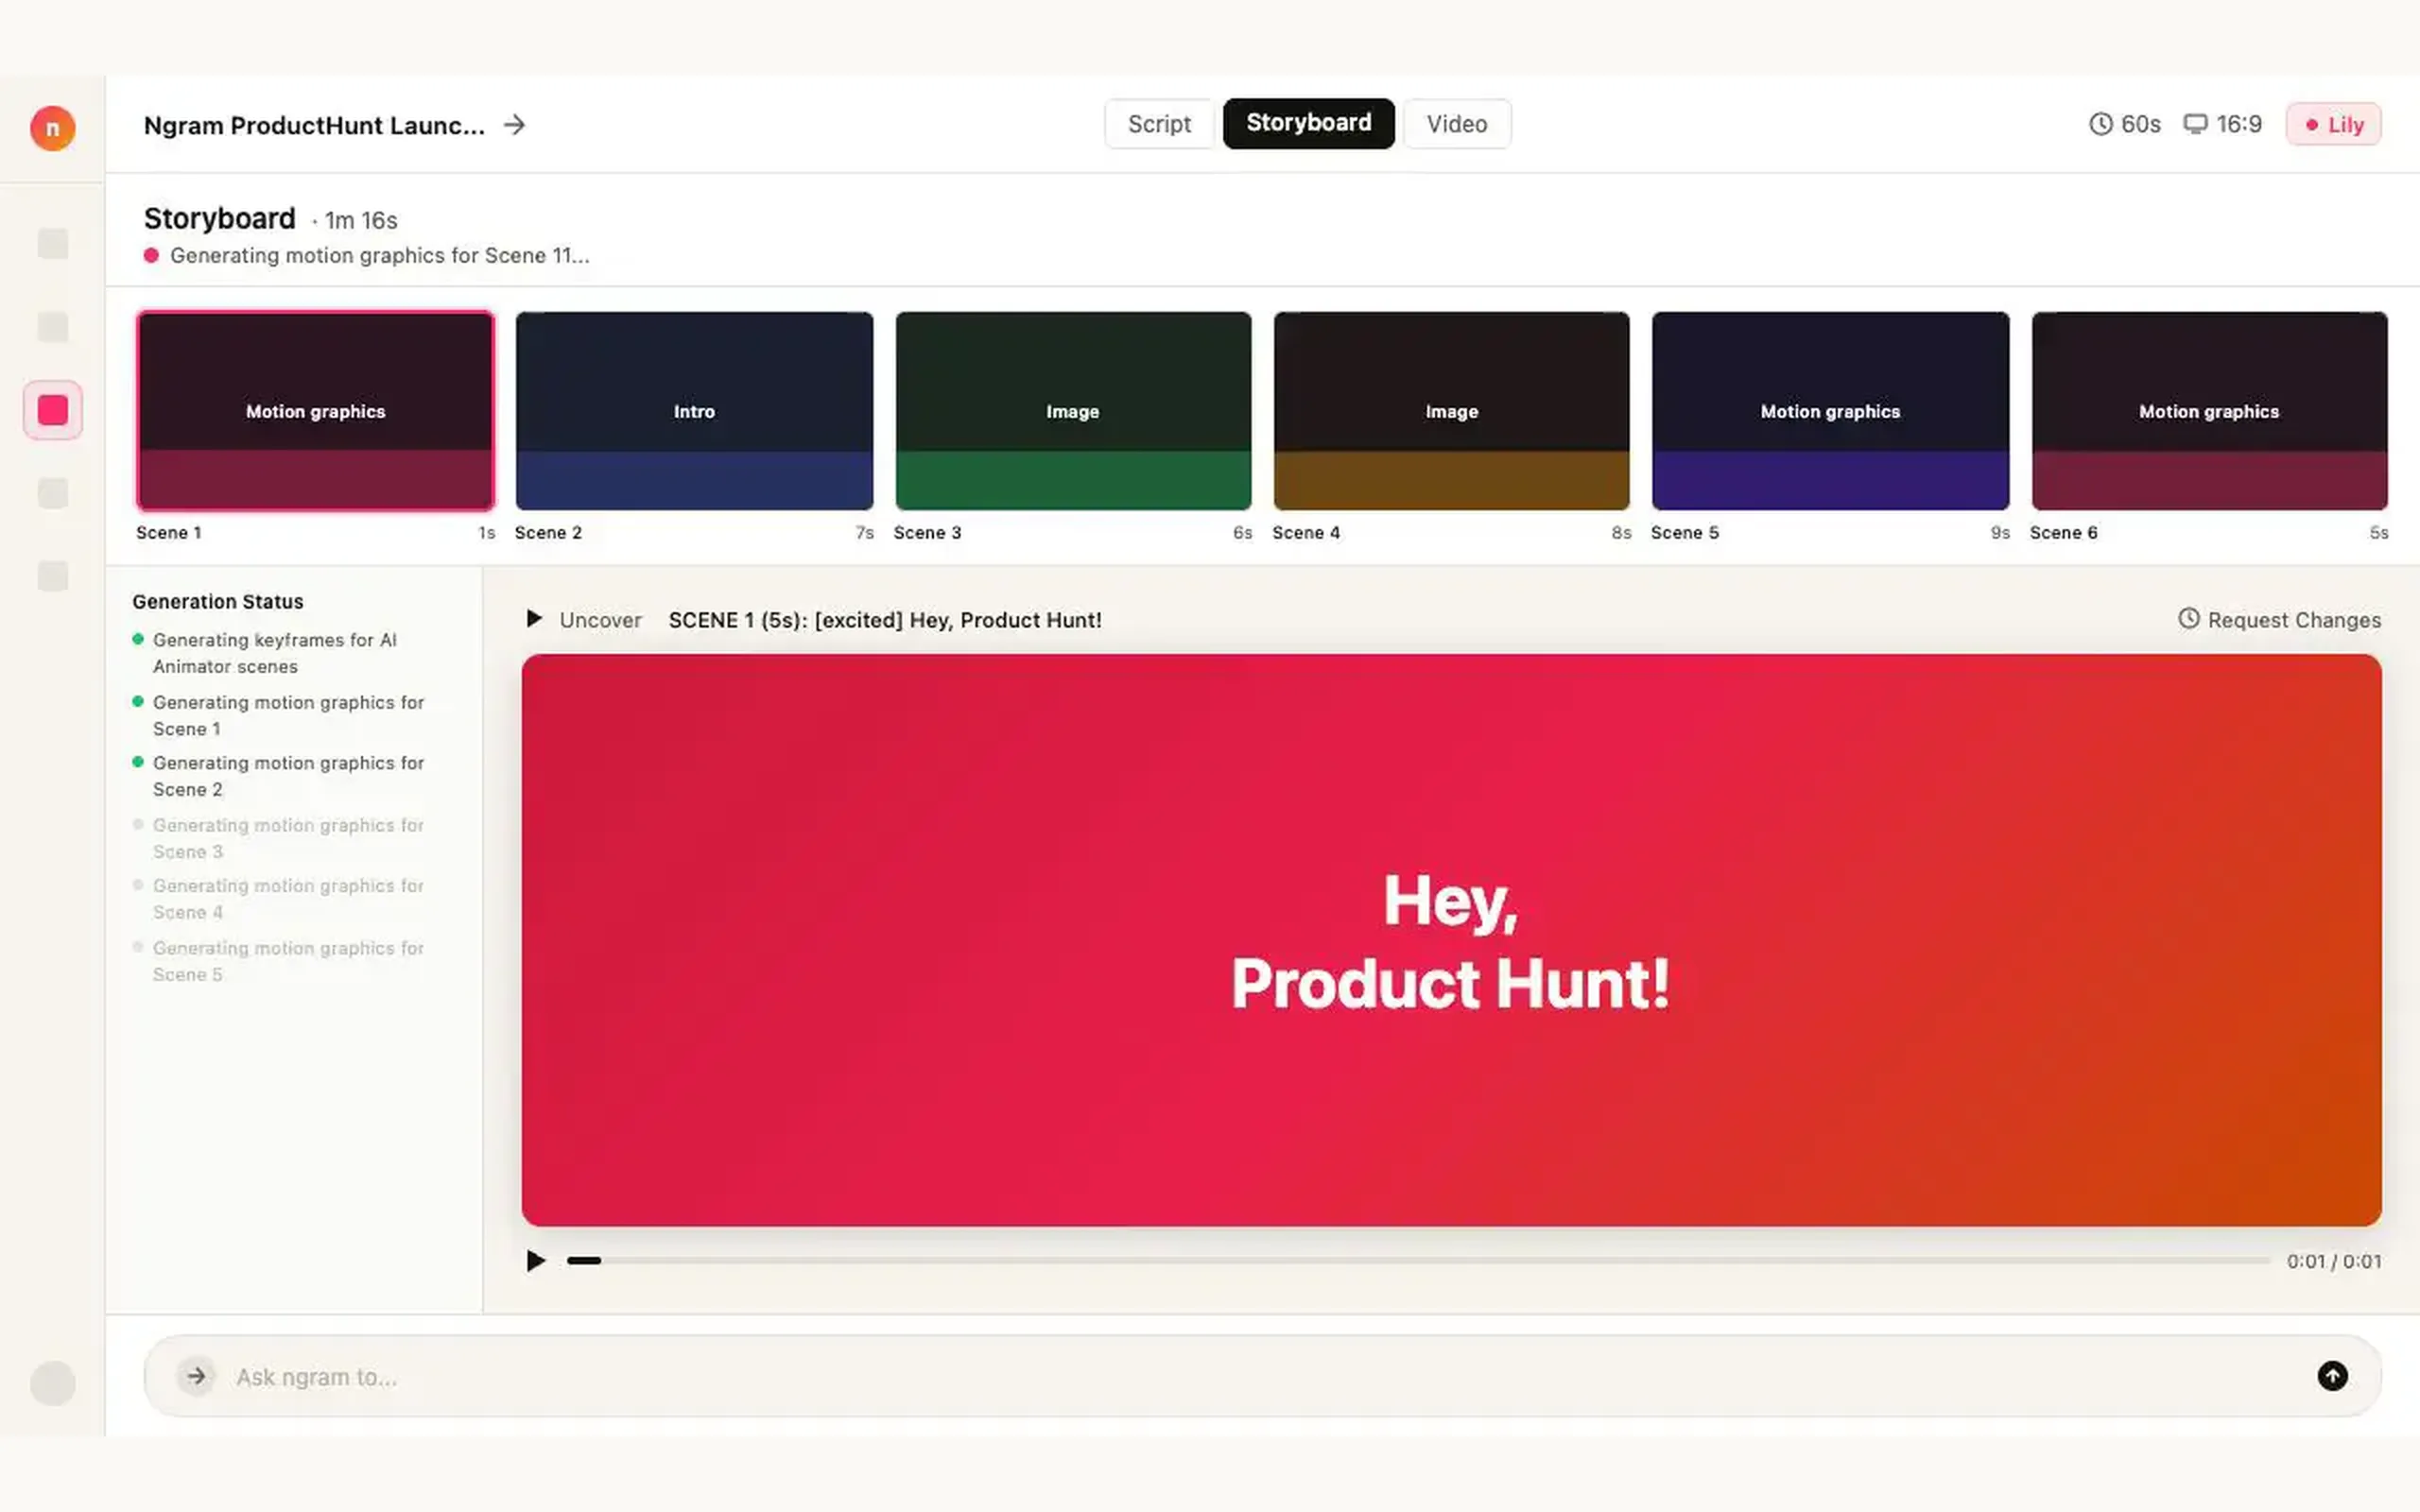Click the 60s duration label
The width and height of the screenshot is (2420, 1512).
click(x=2140, y=124)
